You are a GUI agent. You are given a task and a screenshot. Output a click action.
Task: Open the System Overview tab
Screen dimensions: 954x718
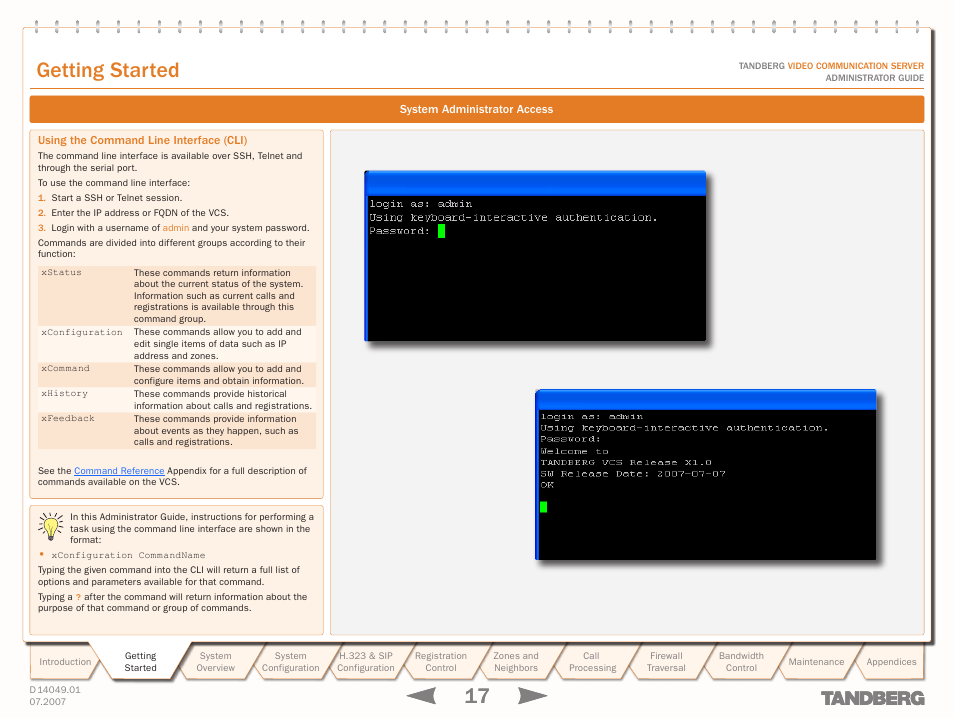click(x=215, y=662)
